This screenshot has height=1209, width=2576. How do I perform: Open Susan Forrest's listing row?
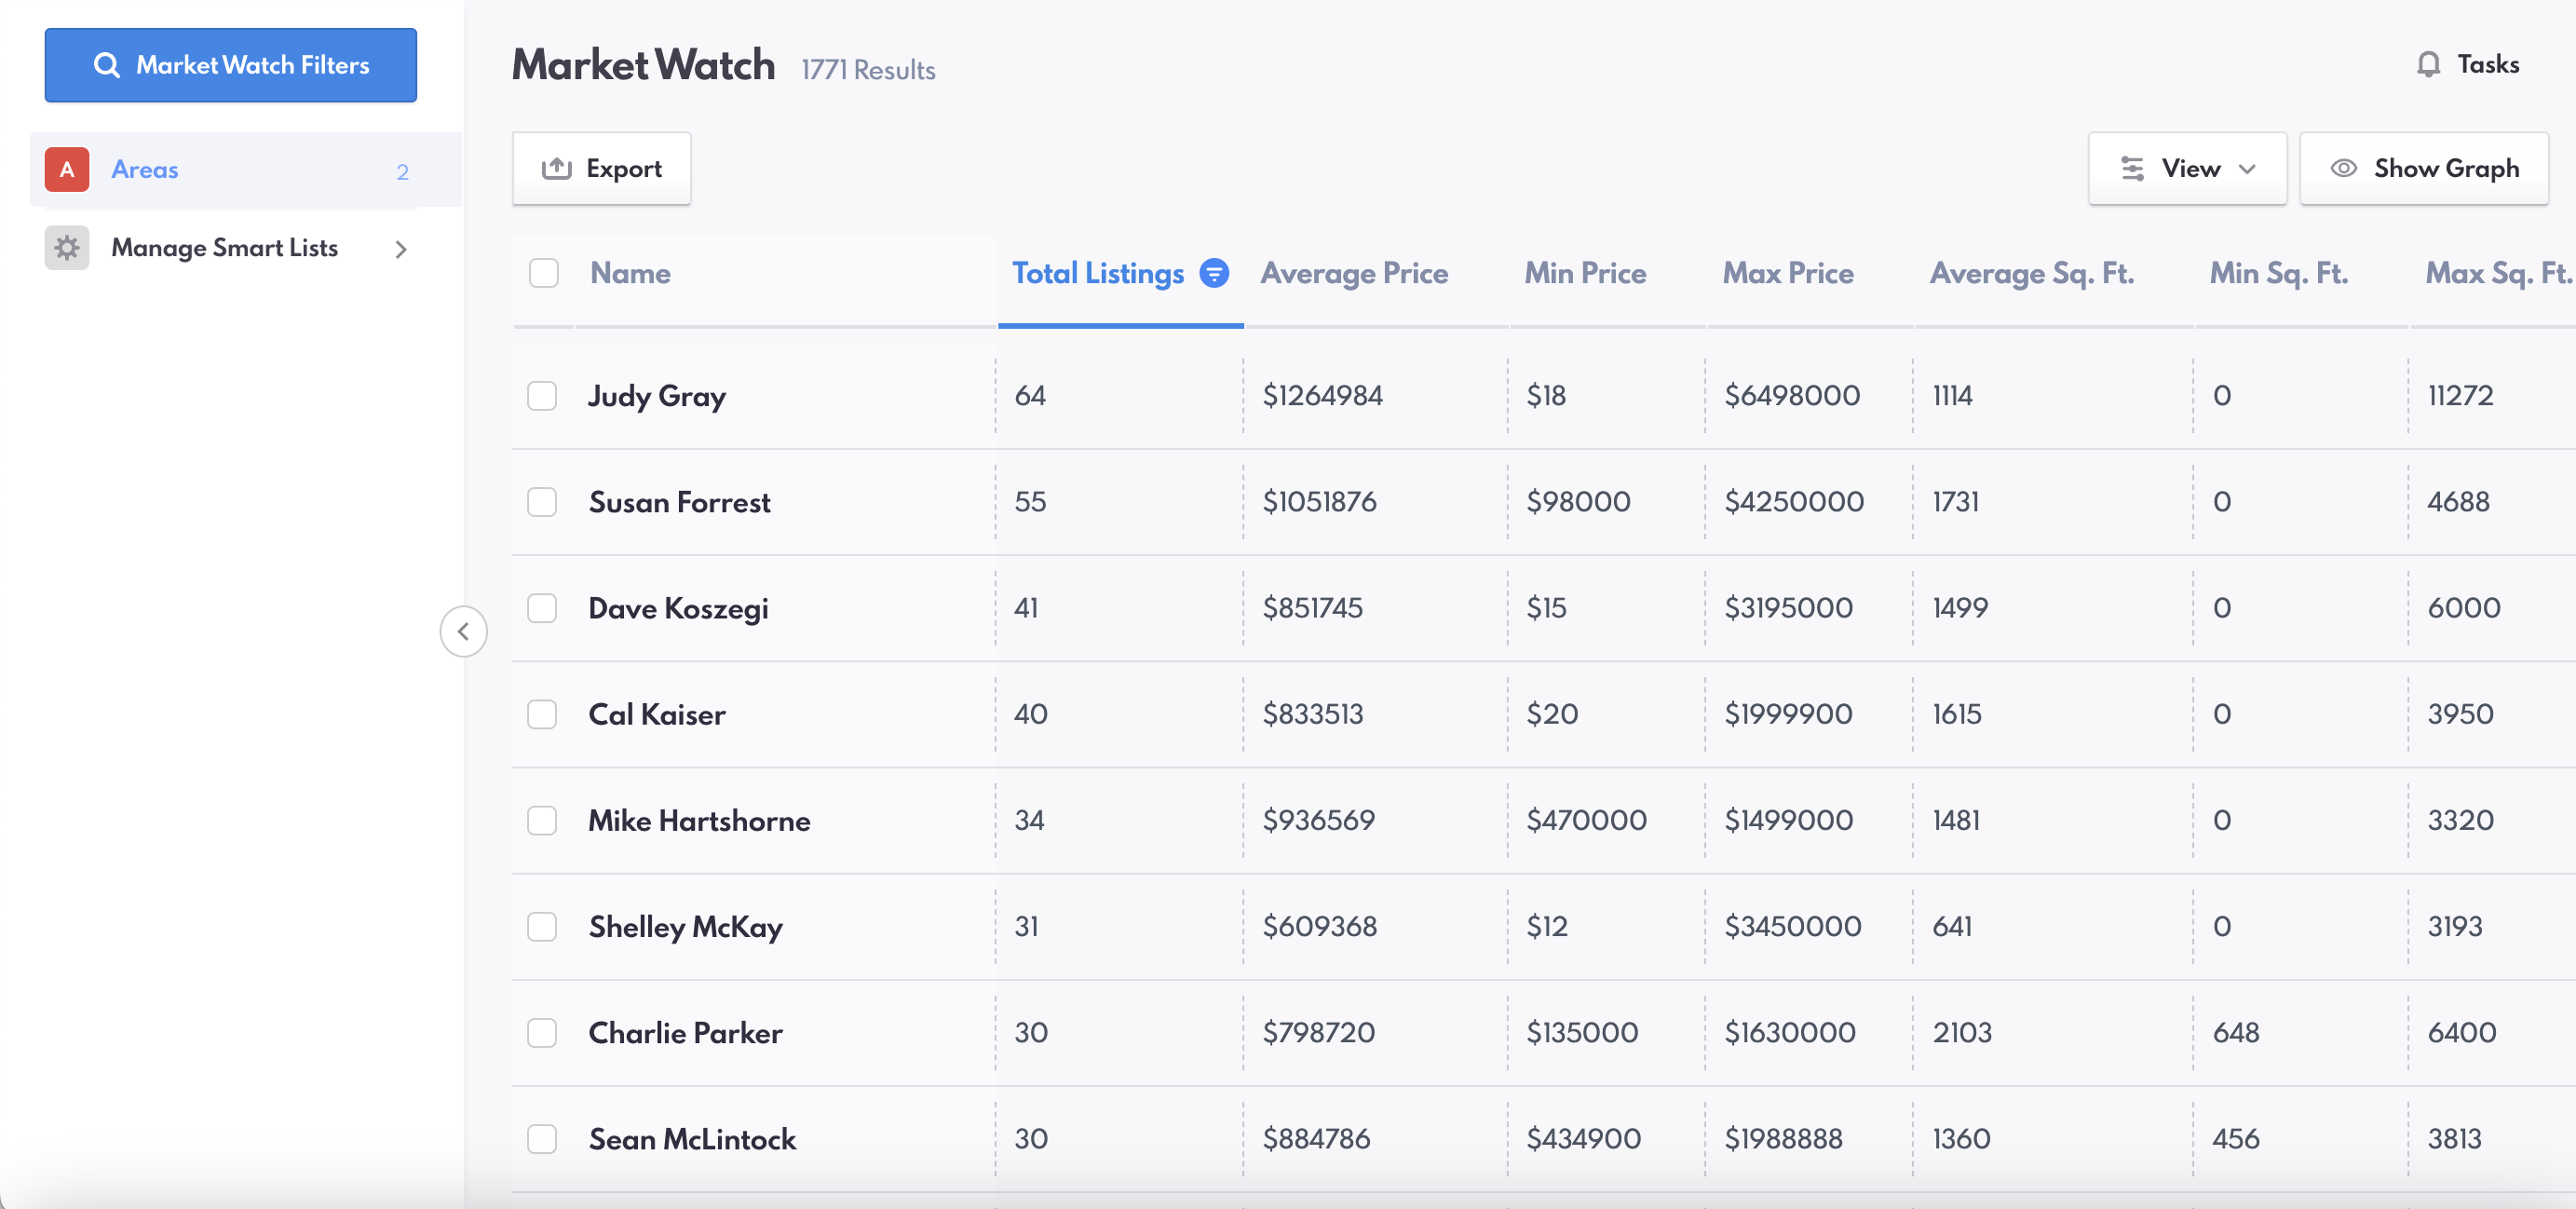pyautogui.click(x=680, y=502)
